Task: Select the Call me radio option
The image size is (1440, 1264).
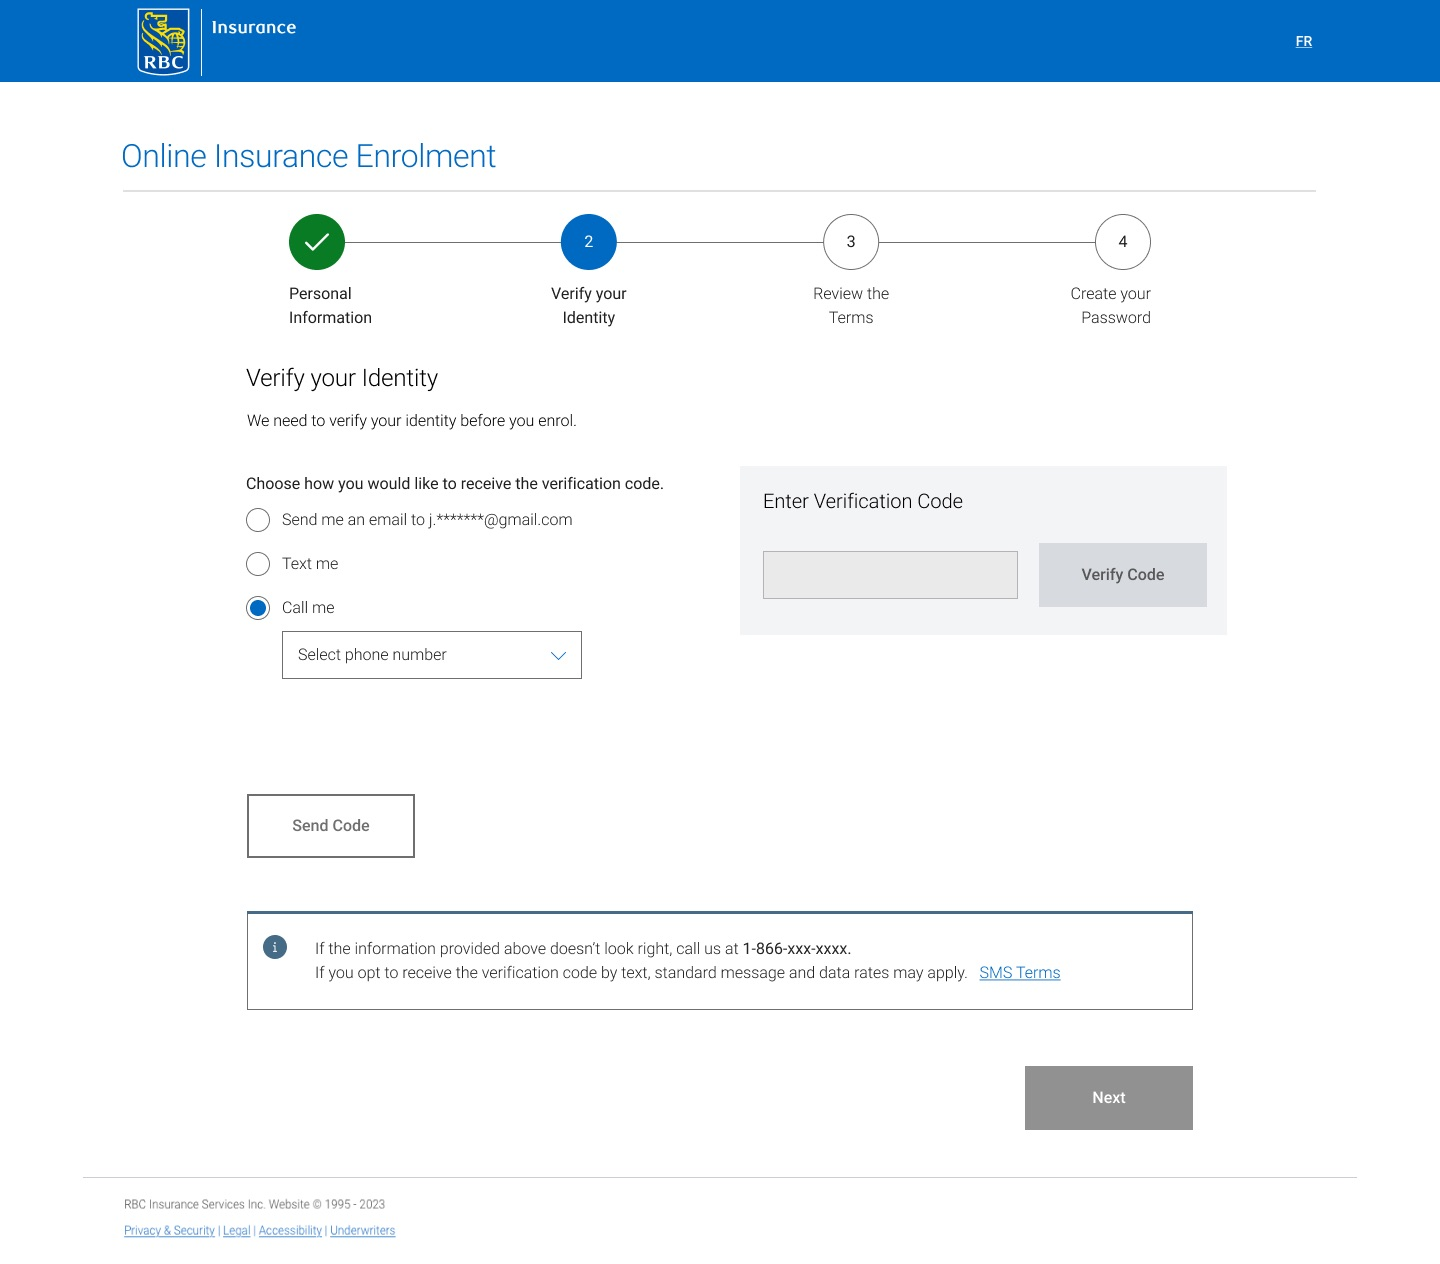Action: (258, 608)
